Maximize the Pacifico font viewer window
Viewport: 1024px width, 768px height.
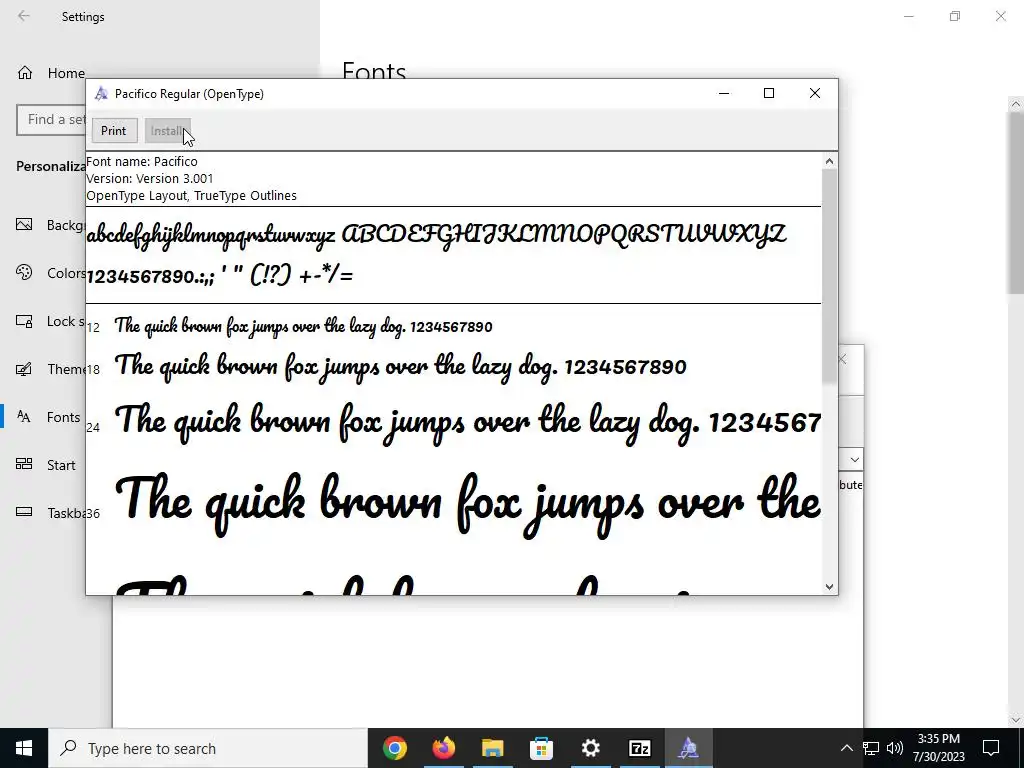[769, 93]
